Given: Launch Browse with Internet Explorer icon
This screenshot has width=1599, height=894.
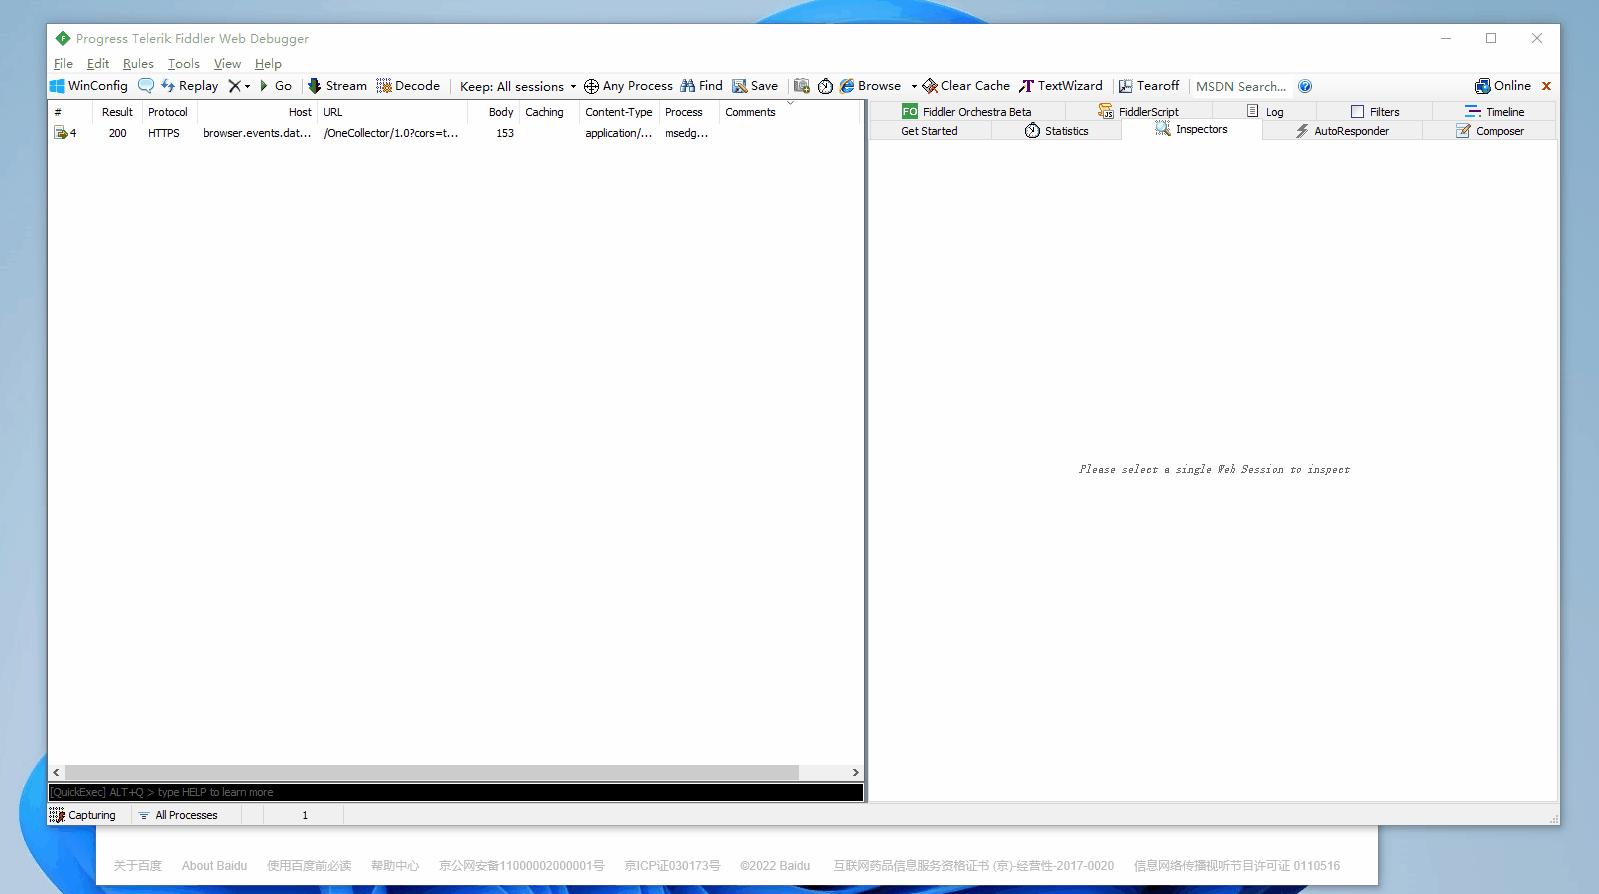Looking at the screenshot, I should (870, 86).
